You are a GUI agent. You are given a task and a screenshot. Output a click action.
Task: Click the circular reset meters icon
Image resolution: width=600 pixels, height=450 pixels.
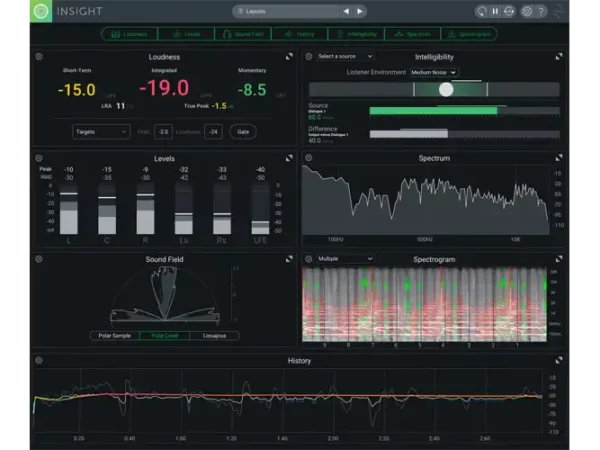click(x=481, y=11)
